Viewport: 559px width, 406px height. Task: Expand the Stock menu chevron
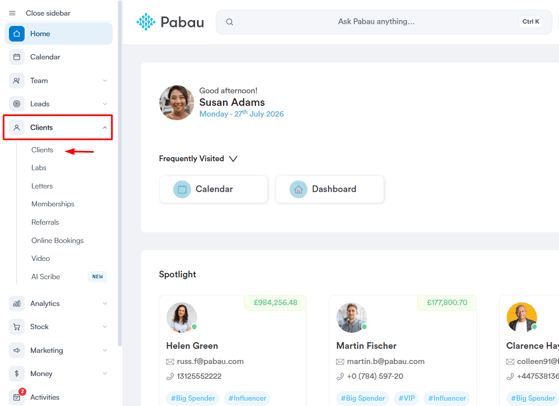click(x=105, y=327)
